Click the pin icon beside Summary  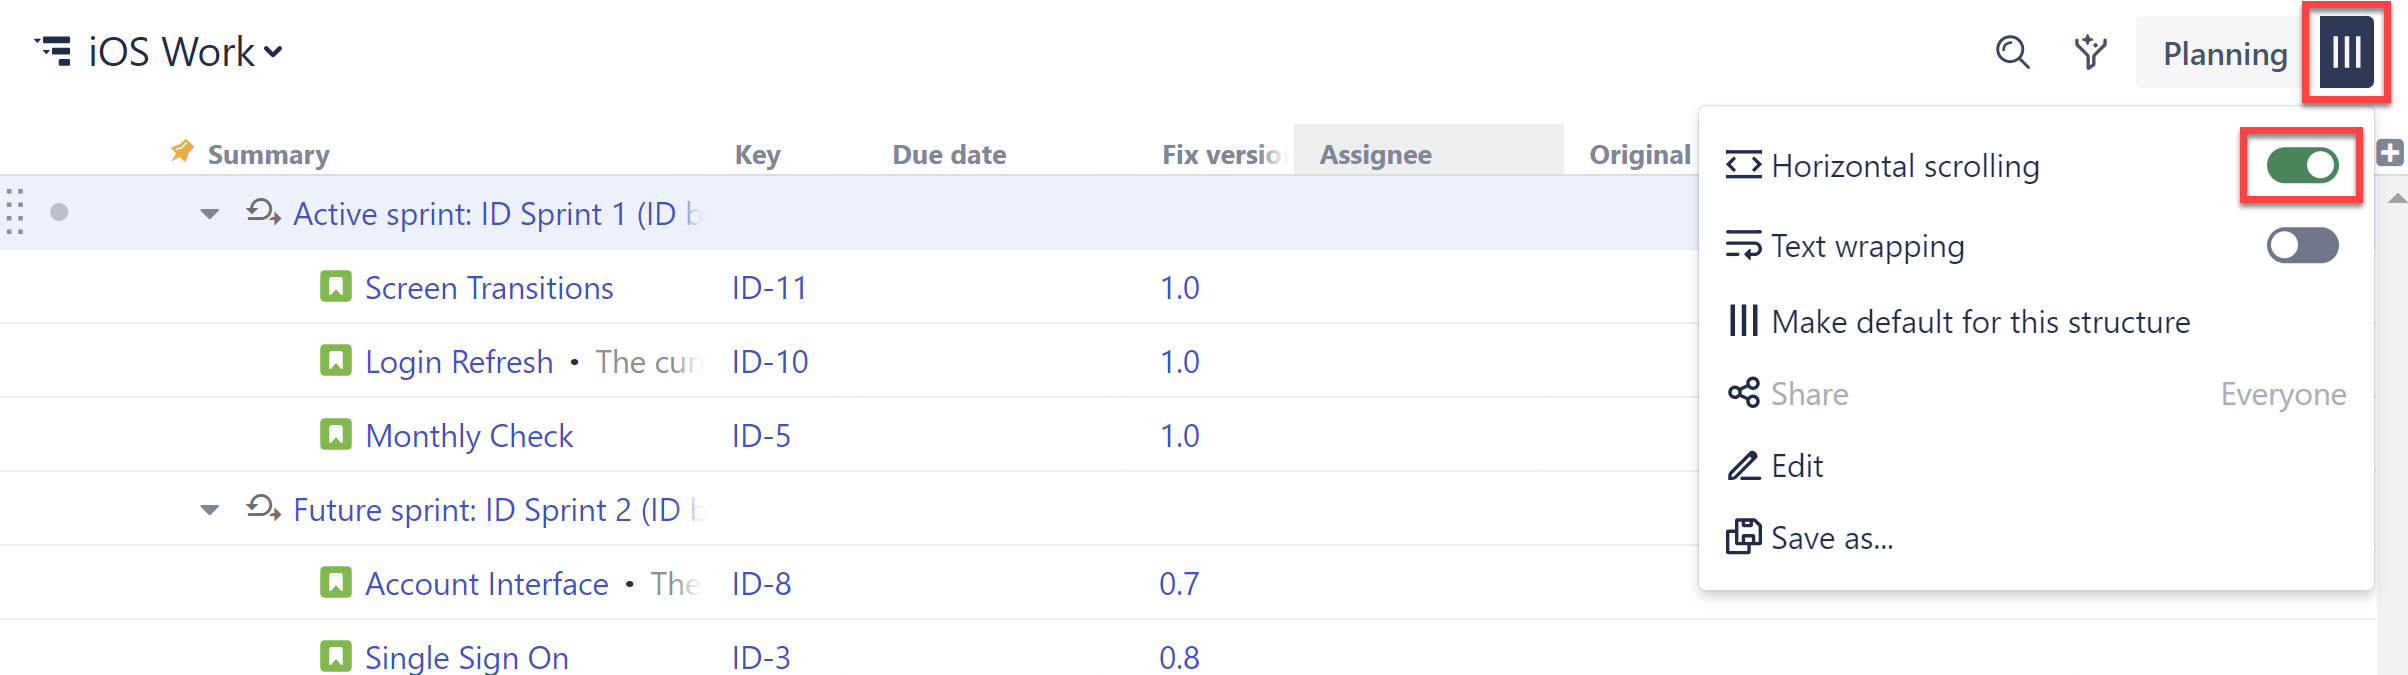tap(182, 152)
